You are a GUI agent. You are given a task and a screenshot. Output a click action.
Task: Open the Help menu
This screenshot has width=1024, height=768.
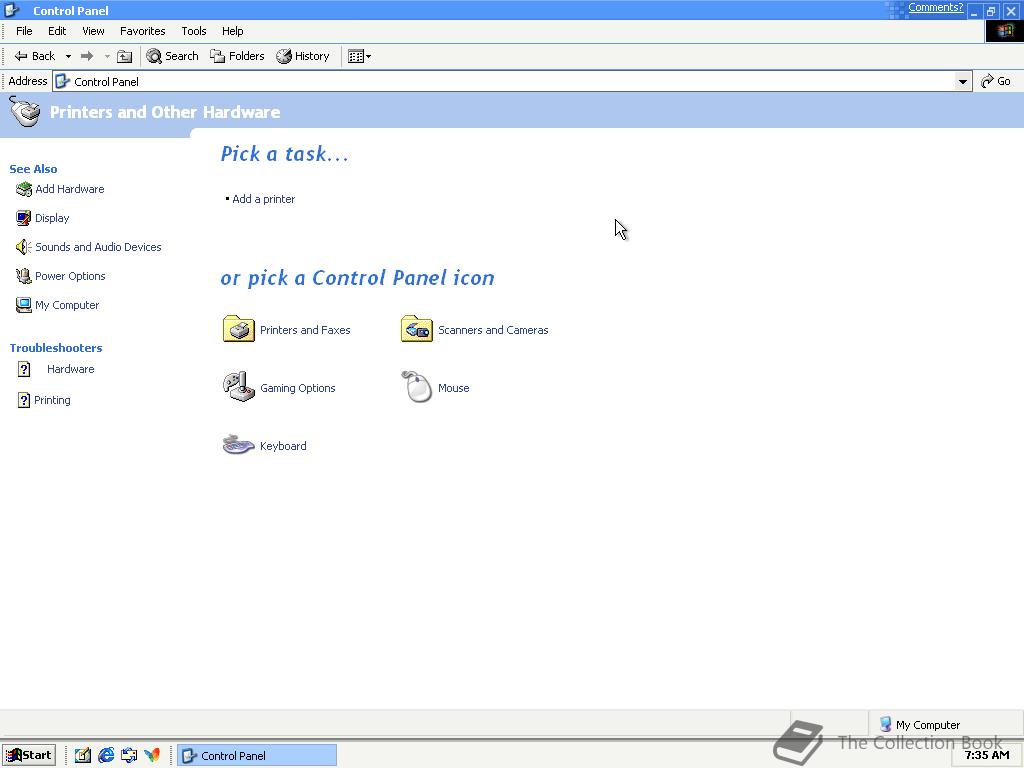[232, 31]
